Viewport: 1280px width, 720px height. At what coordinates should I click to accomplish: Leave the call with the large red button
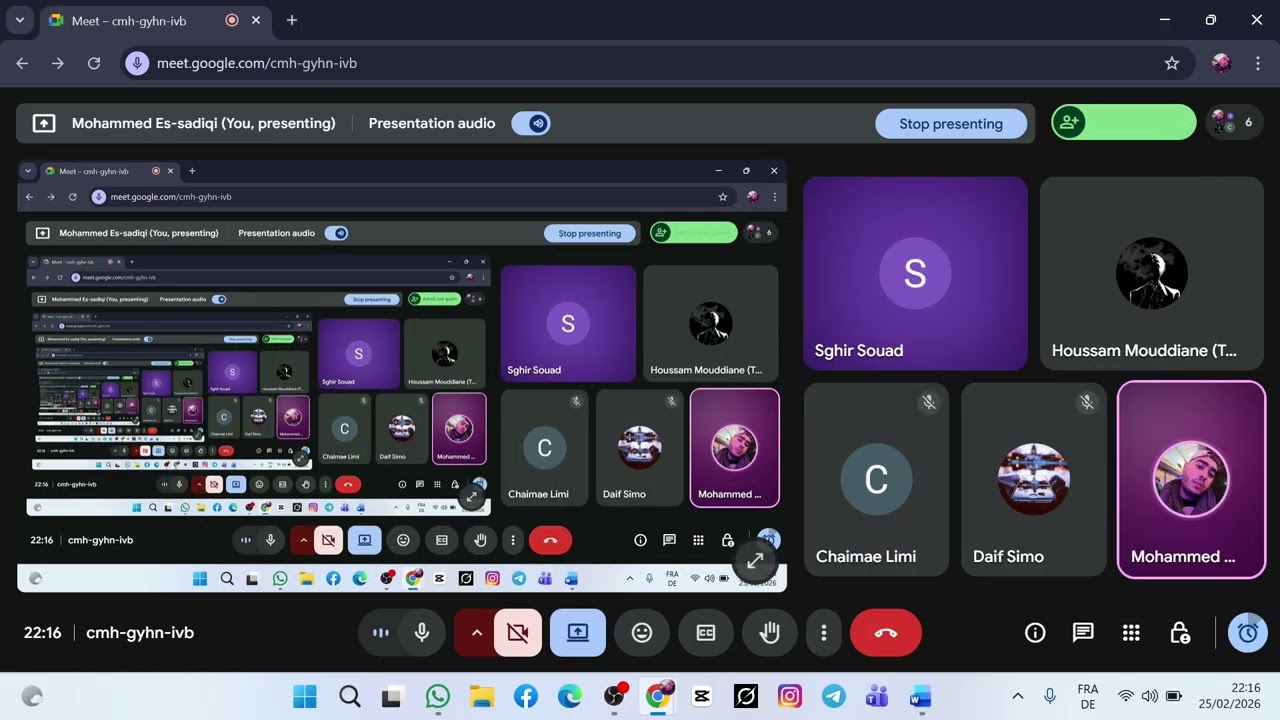pos(886,633)
